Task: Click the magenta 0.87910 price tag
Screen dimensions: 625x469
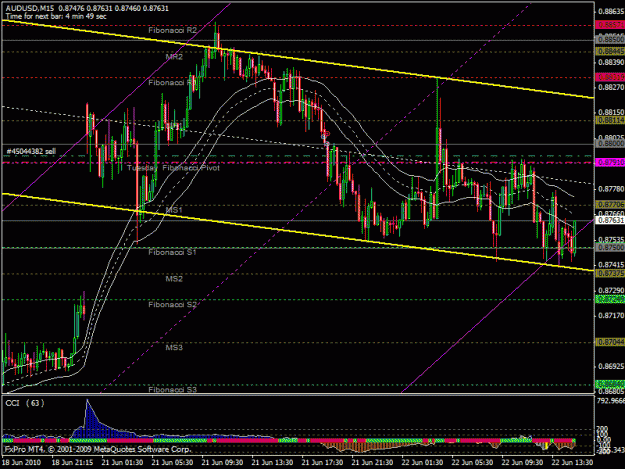Action: pos(610,163)
